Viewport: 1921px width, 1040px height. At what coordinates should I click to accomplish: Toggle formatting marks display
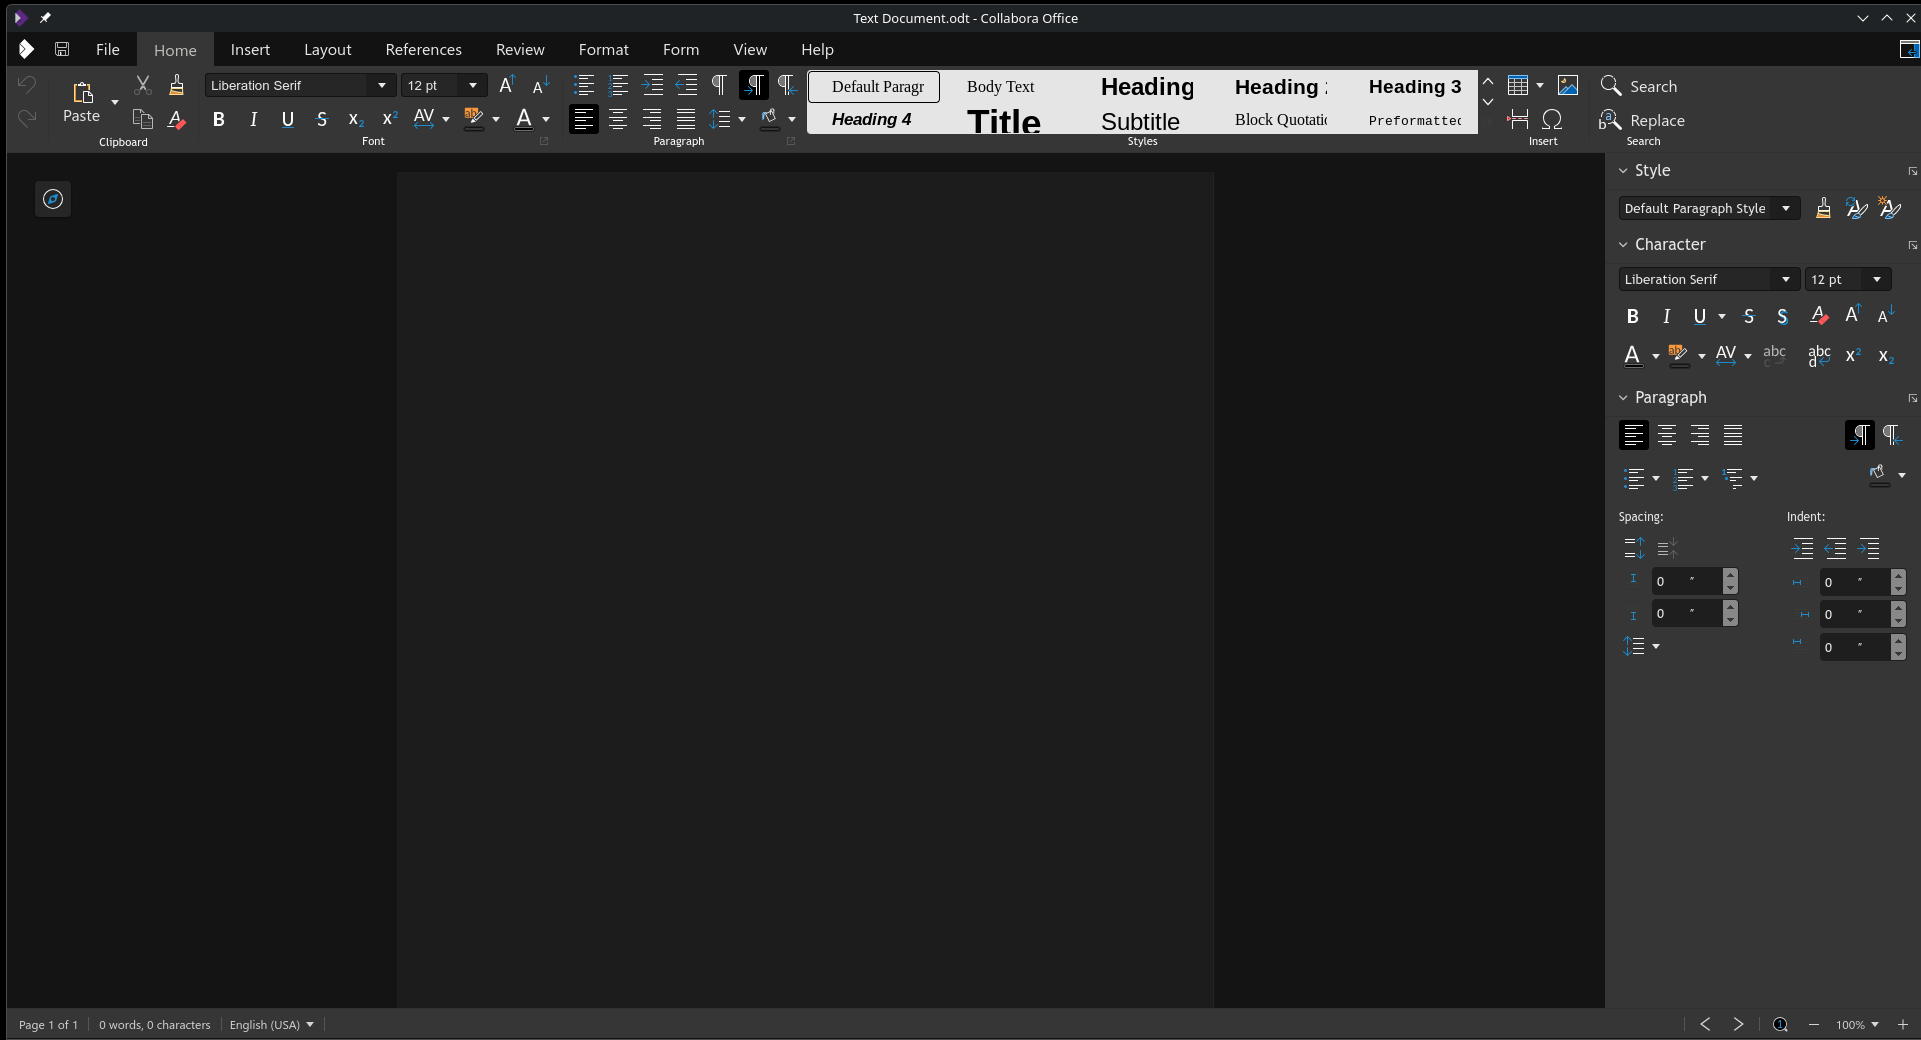click(719, 85)
